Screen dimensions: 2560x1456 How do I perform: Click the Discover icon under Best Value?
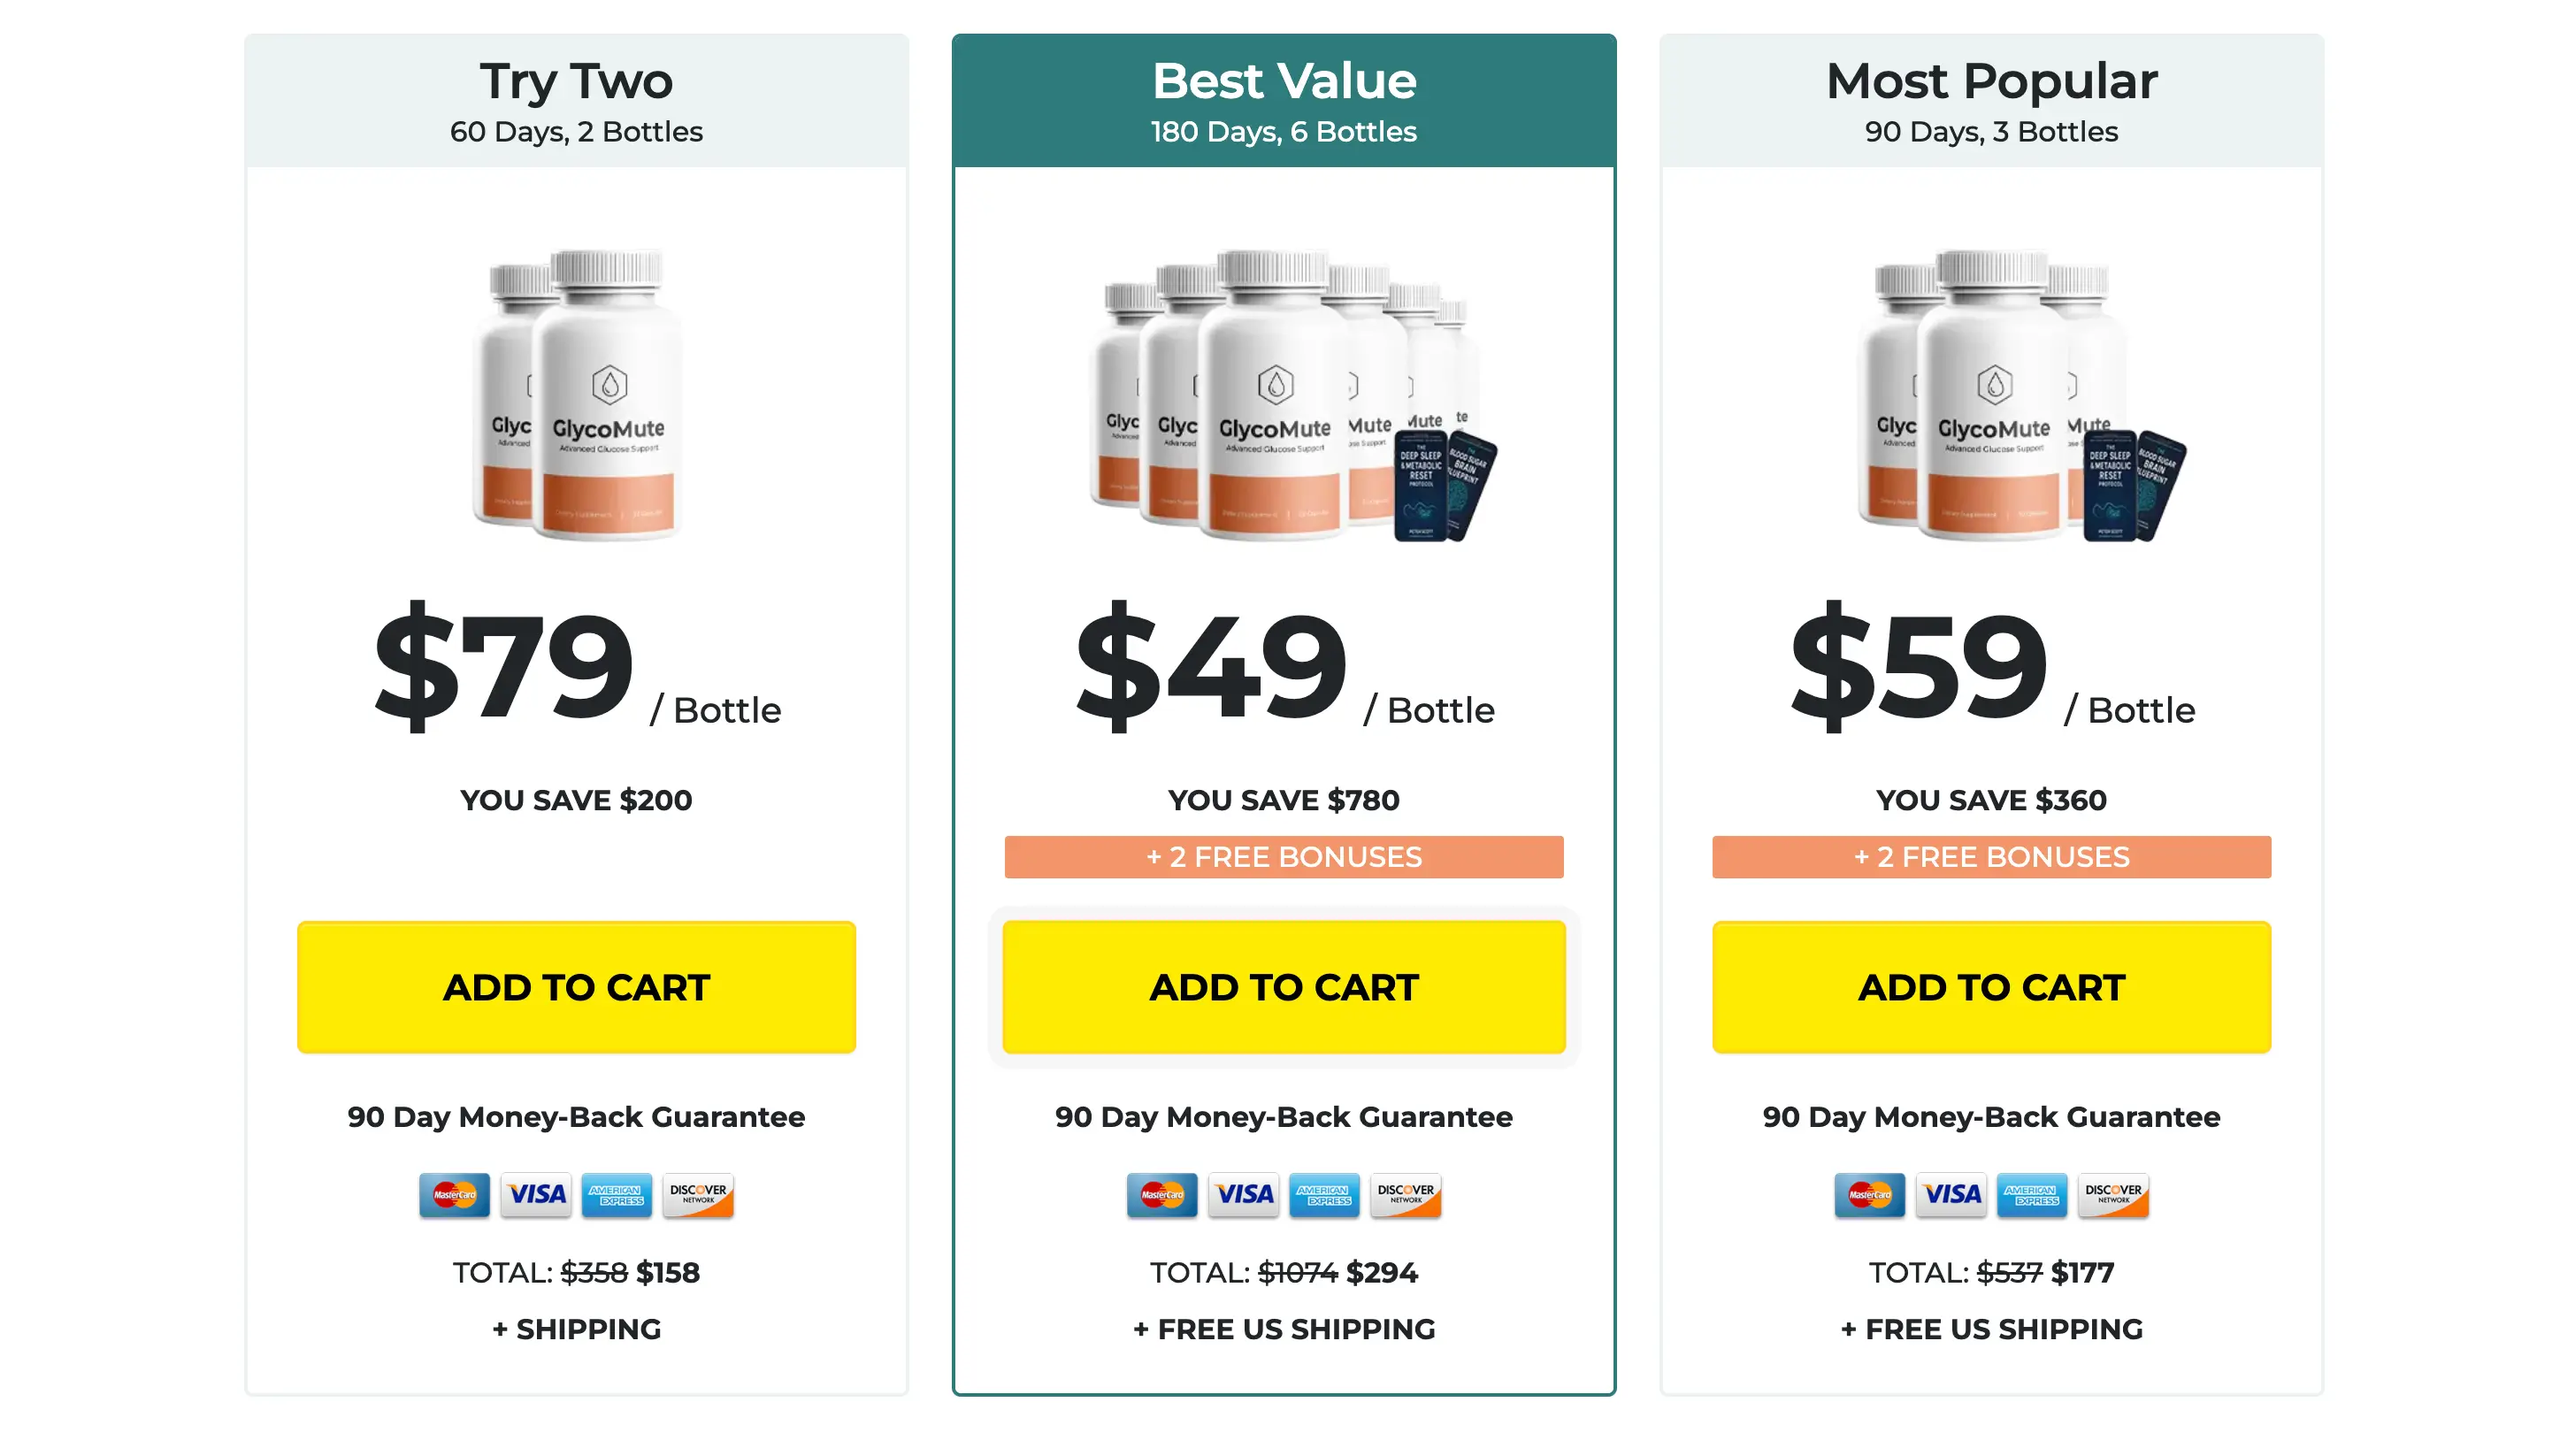pos(1405,1194)
